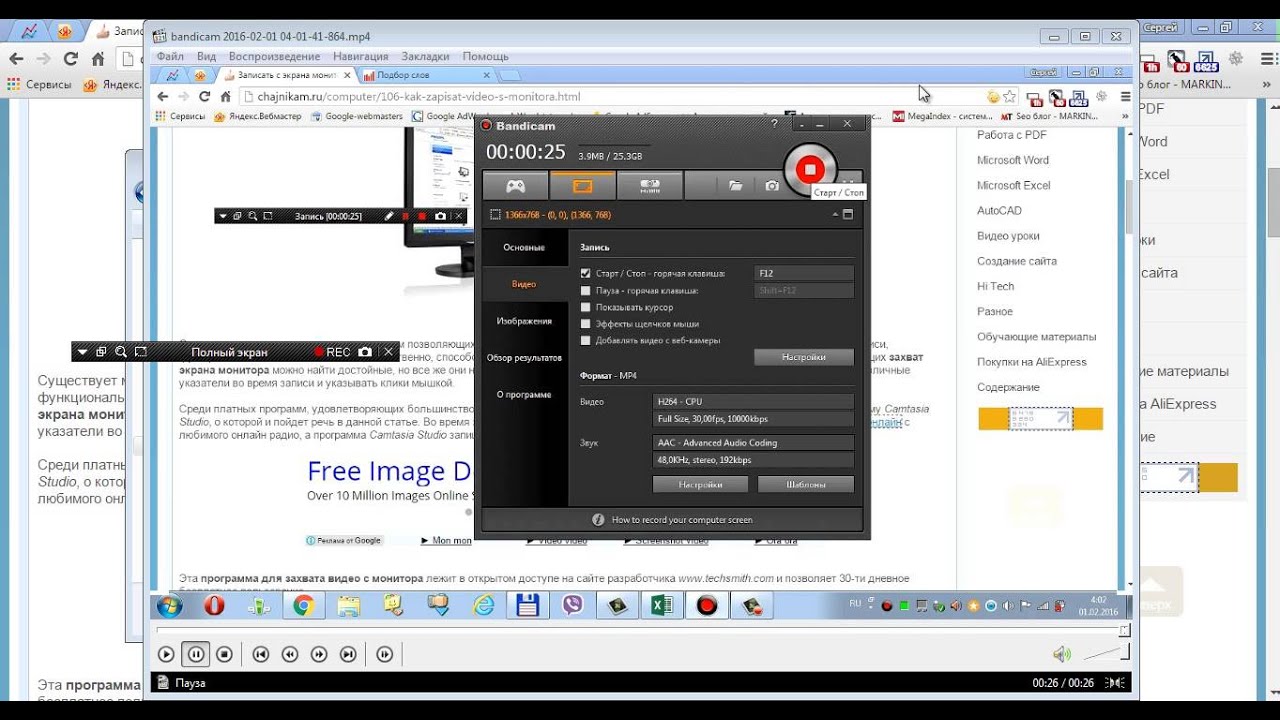This screenshot has height=720, width=1280.
Task: Open the Microsoft Excel link in the site sidebar
Action: [x=1014, y=186]
